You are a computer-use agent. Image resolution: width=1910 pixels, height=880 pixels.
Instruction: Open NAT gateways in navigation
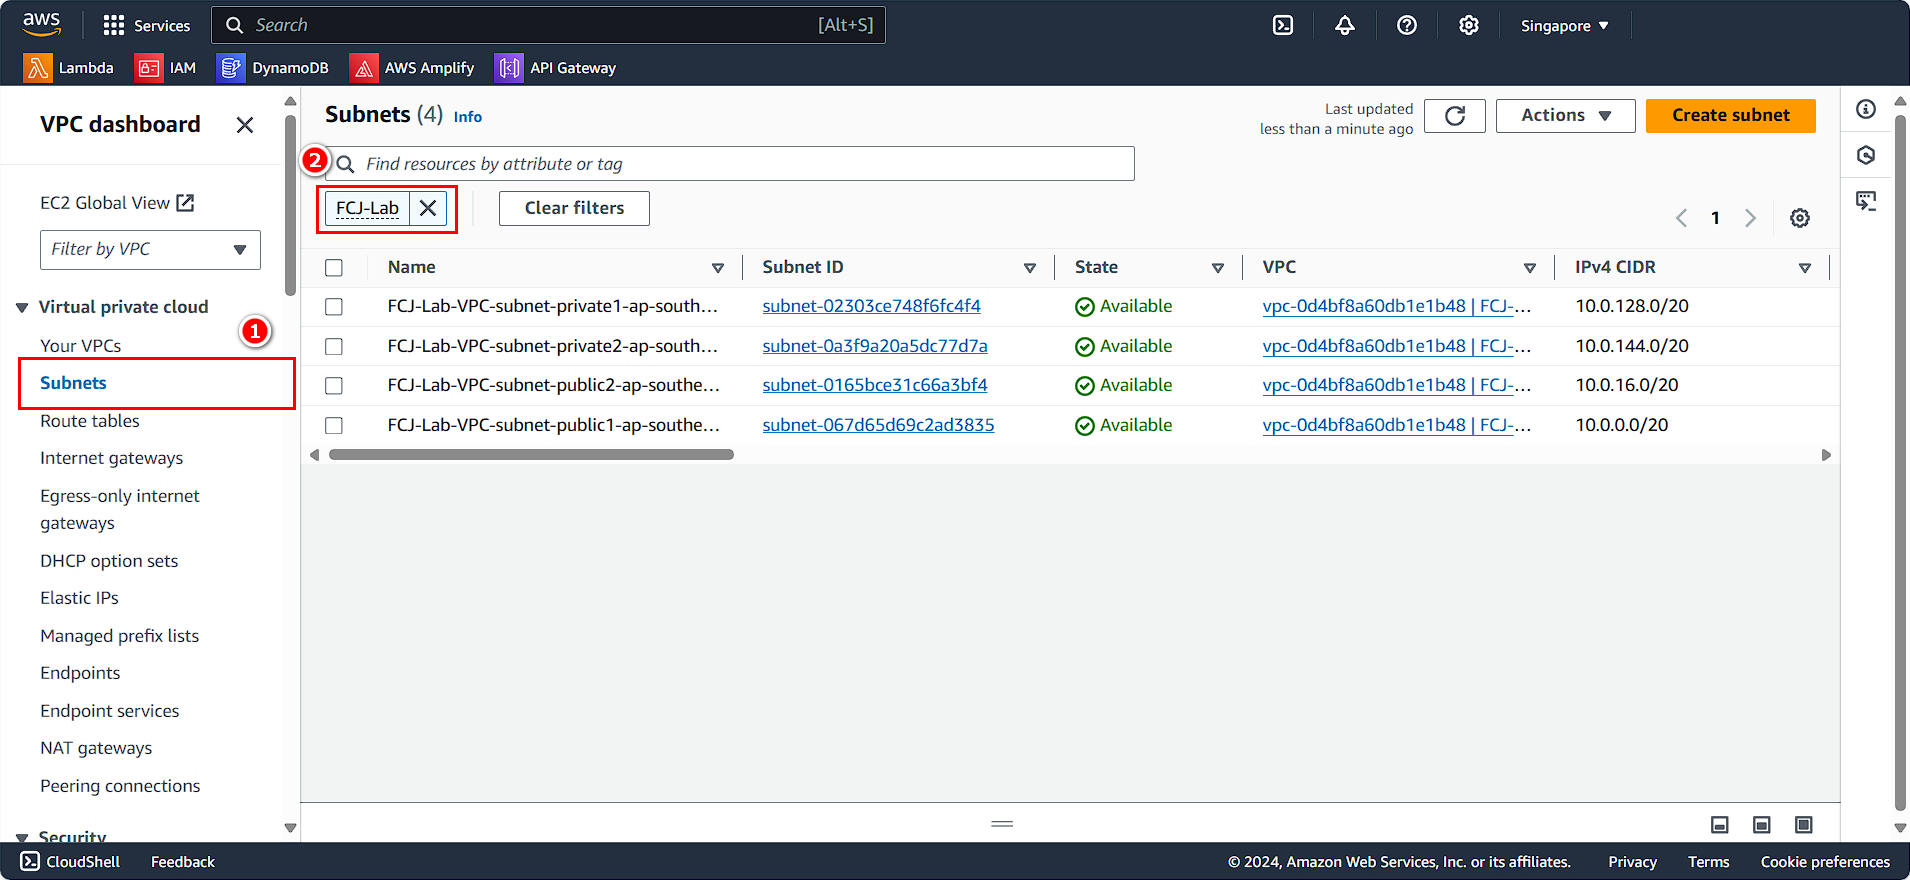tap(96, 748)
